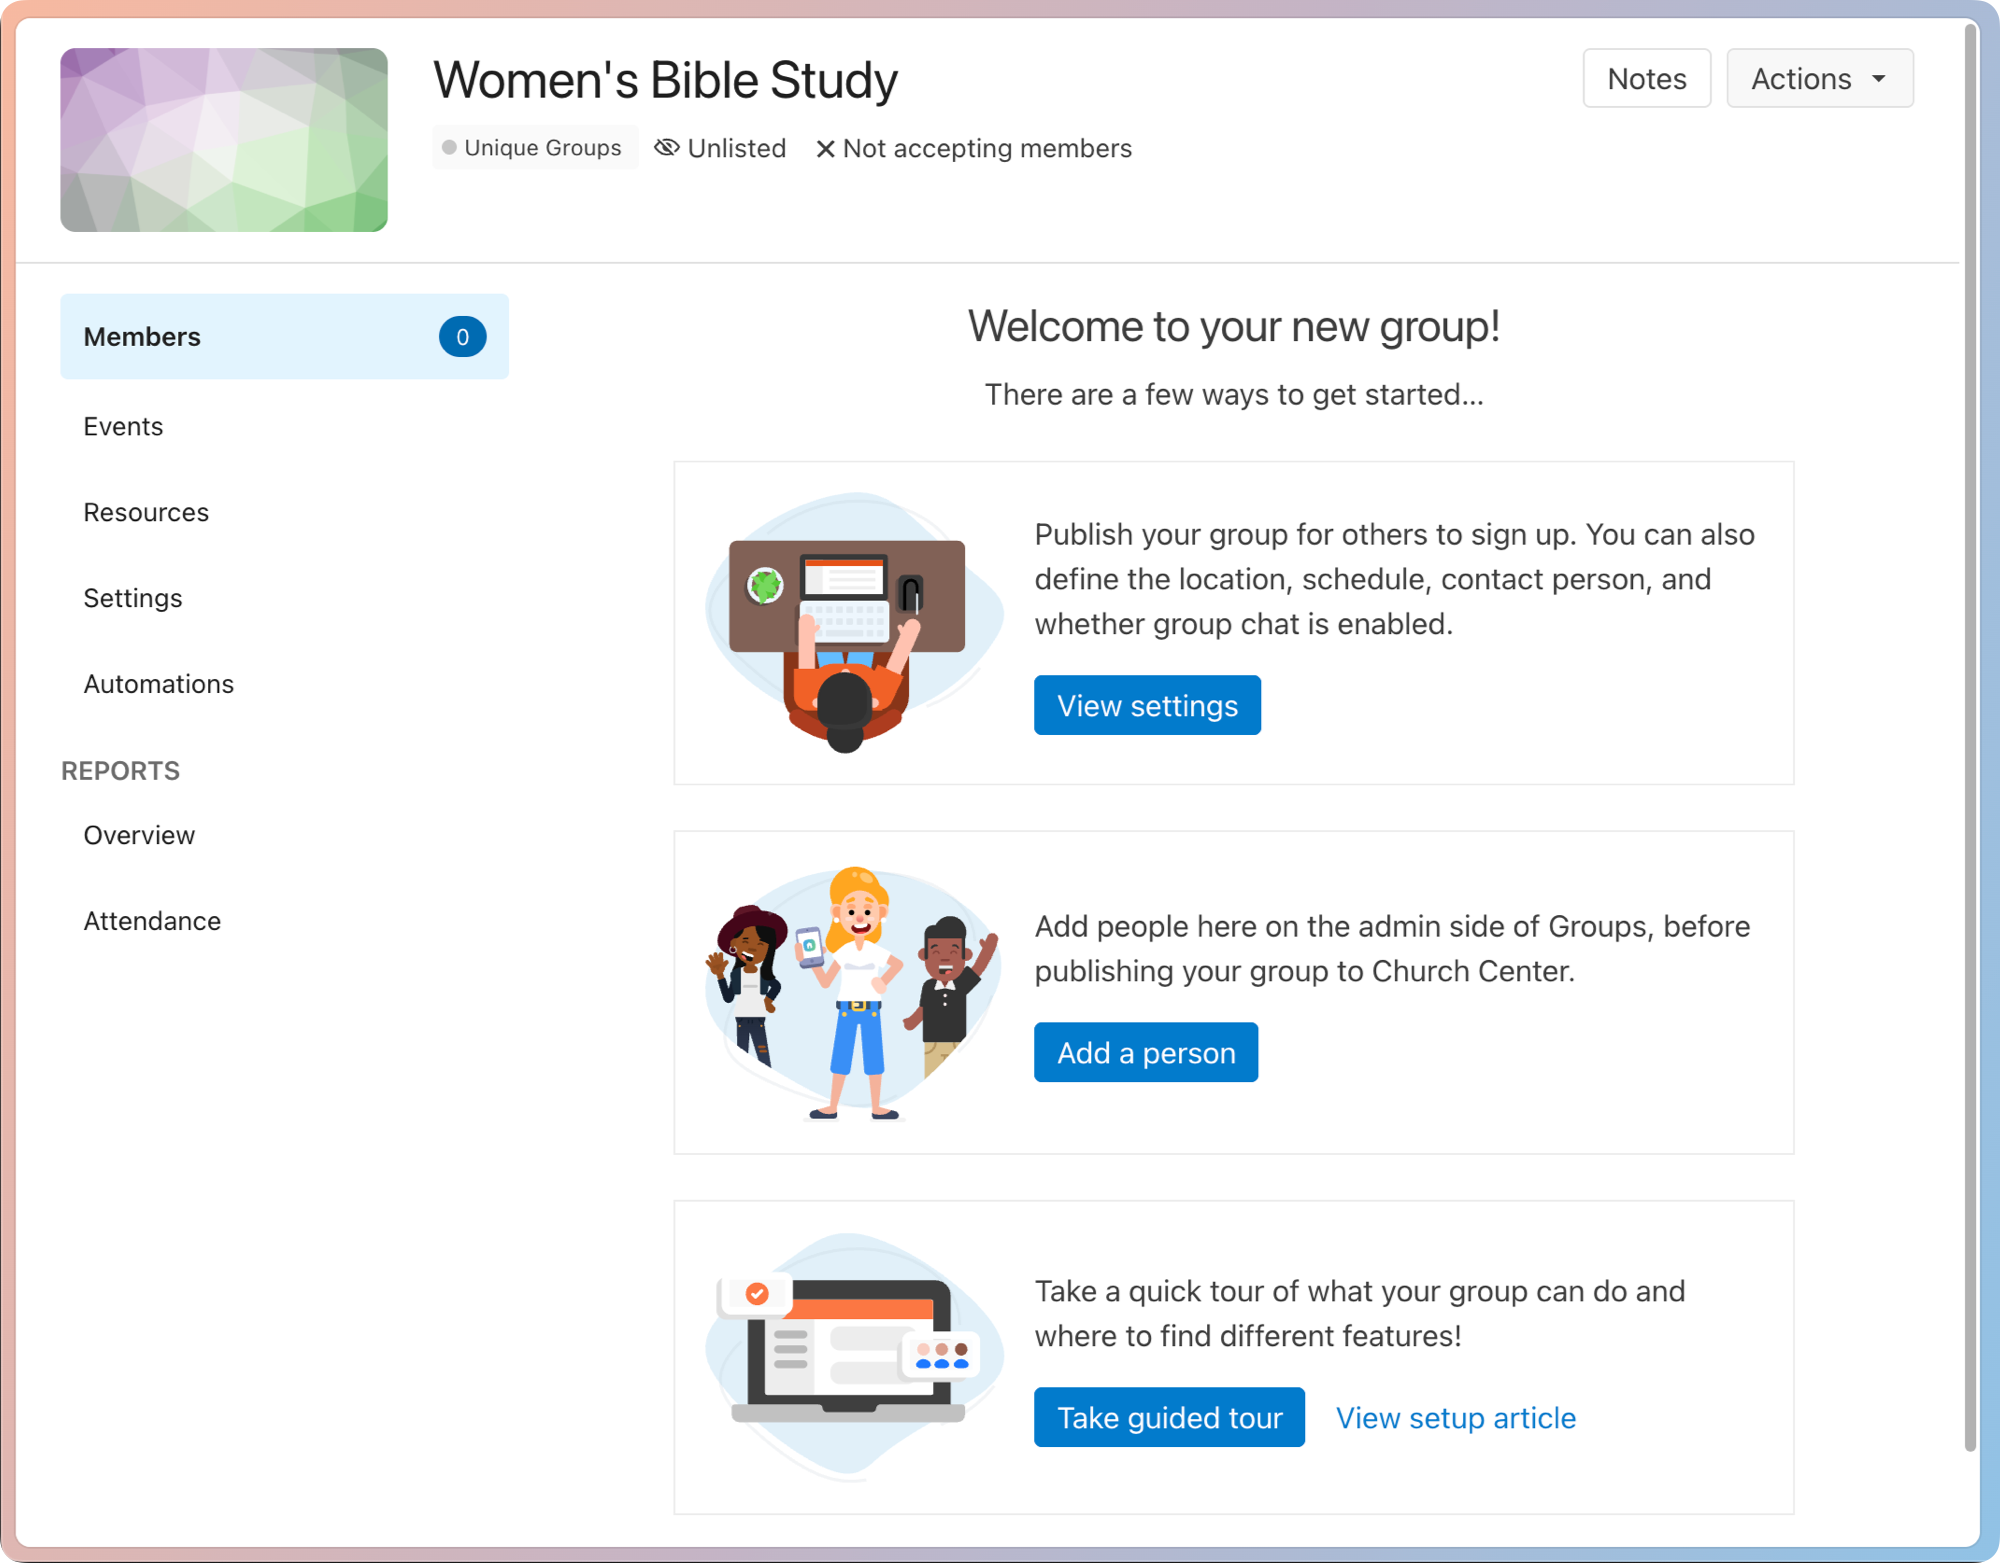Click the gray dot in Unique Groups tag
The height and width of the screenshot is (1563, 2000).
(x=449, y=148)
